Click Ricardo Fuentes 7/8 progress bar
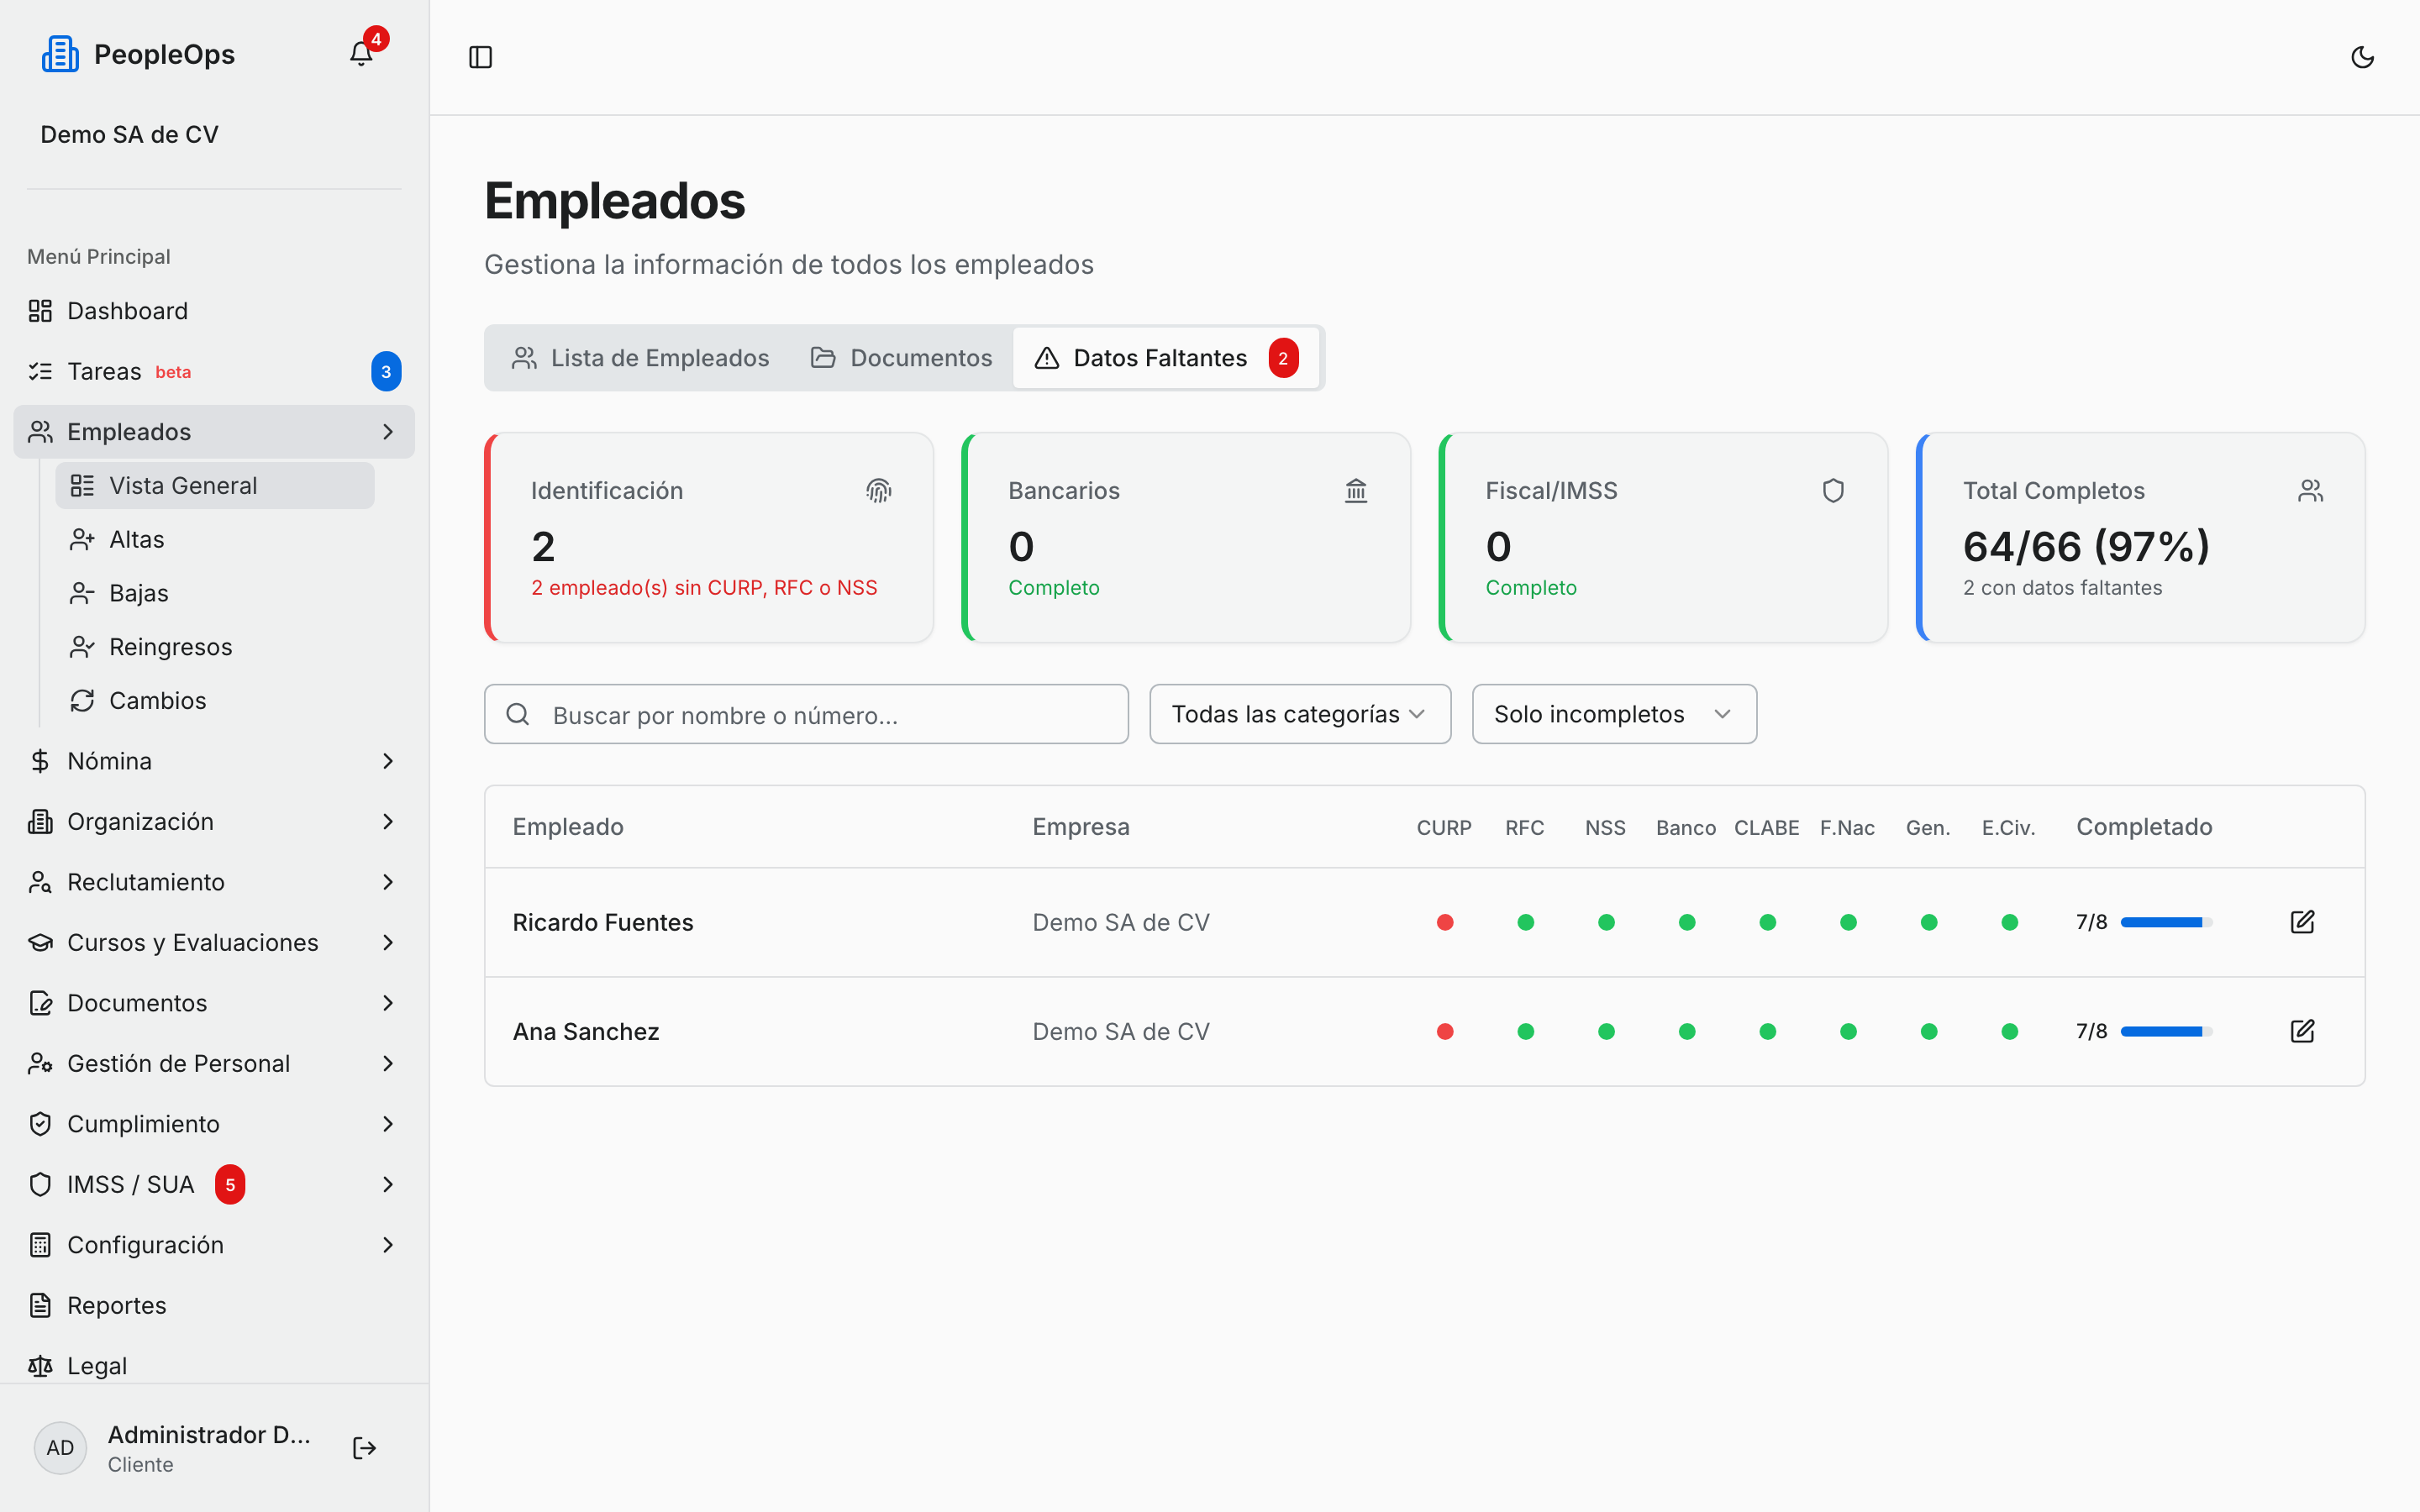 (x=2166, y=922)
